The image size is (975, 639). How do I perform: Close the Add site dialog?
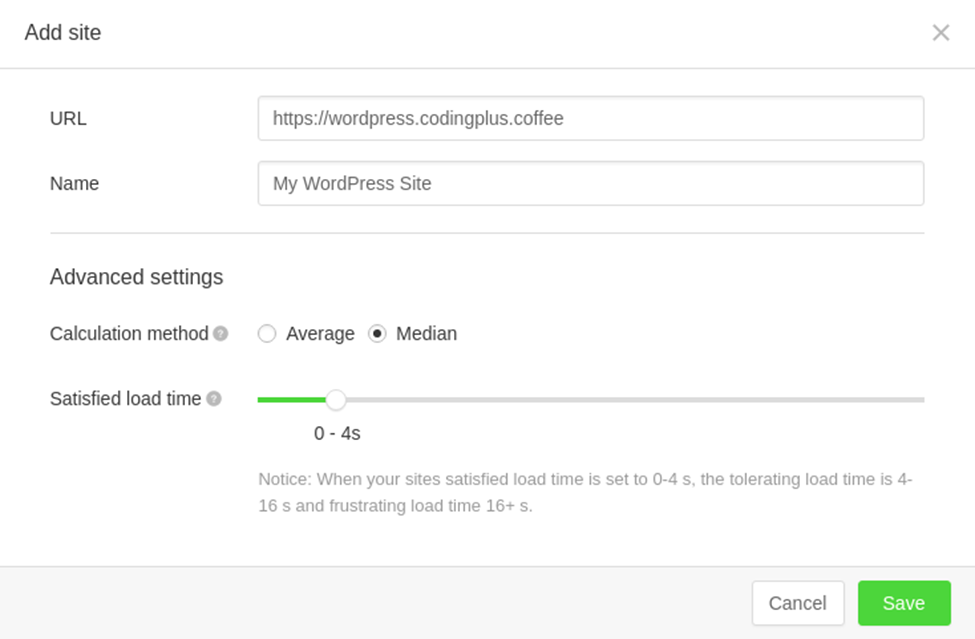coord(941,32)
